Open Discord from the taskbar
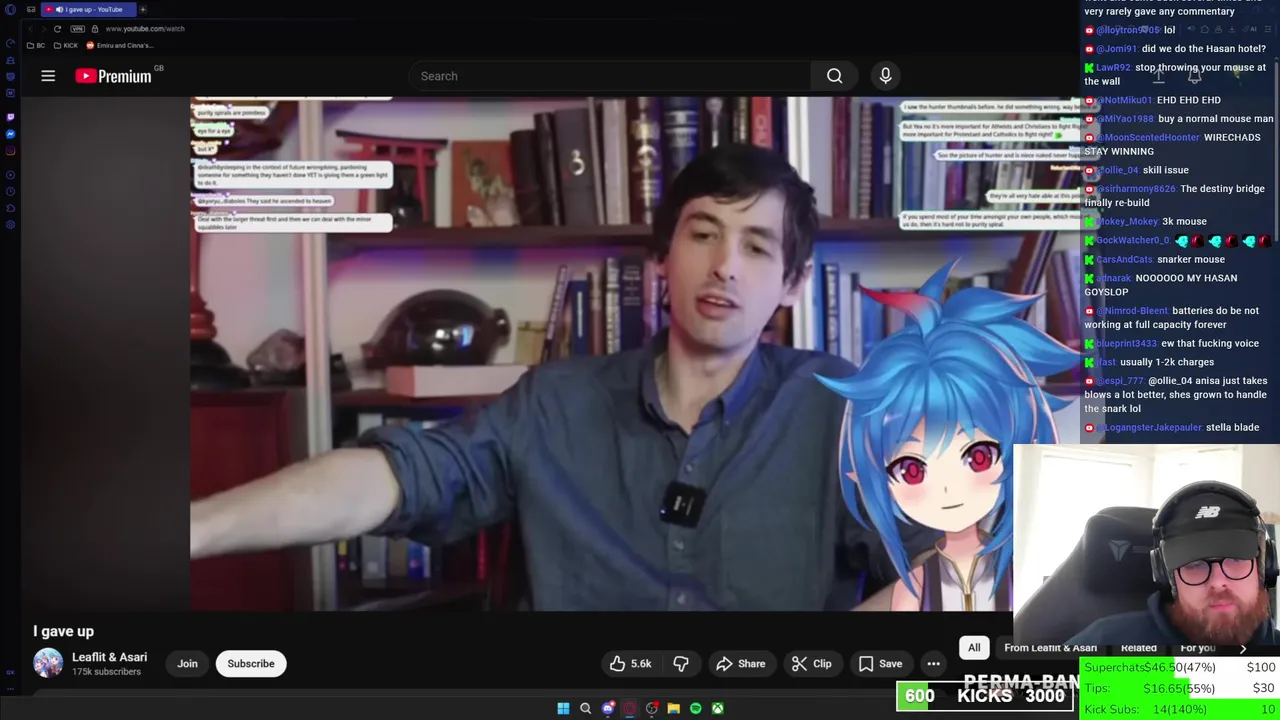The width and height of the screenshot is (1280, 720). point(608,708)
